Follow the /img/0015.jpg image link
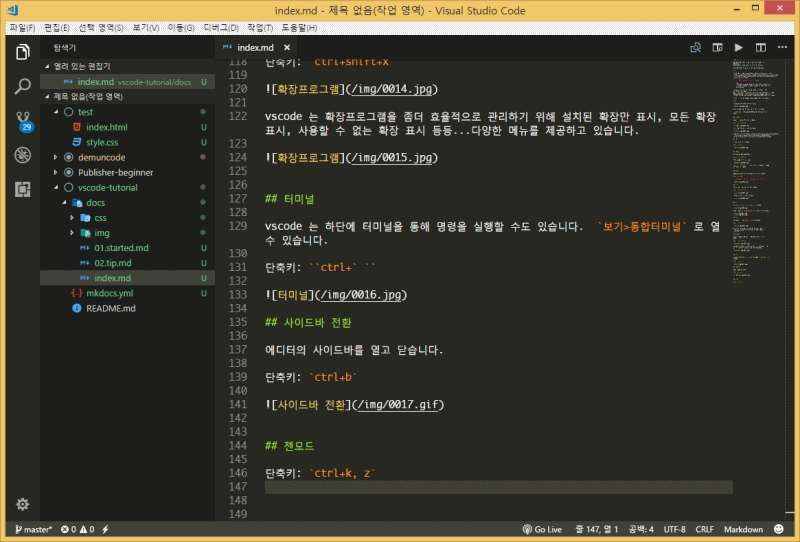The image size is (800, 542). point(392,157)
